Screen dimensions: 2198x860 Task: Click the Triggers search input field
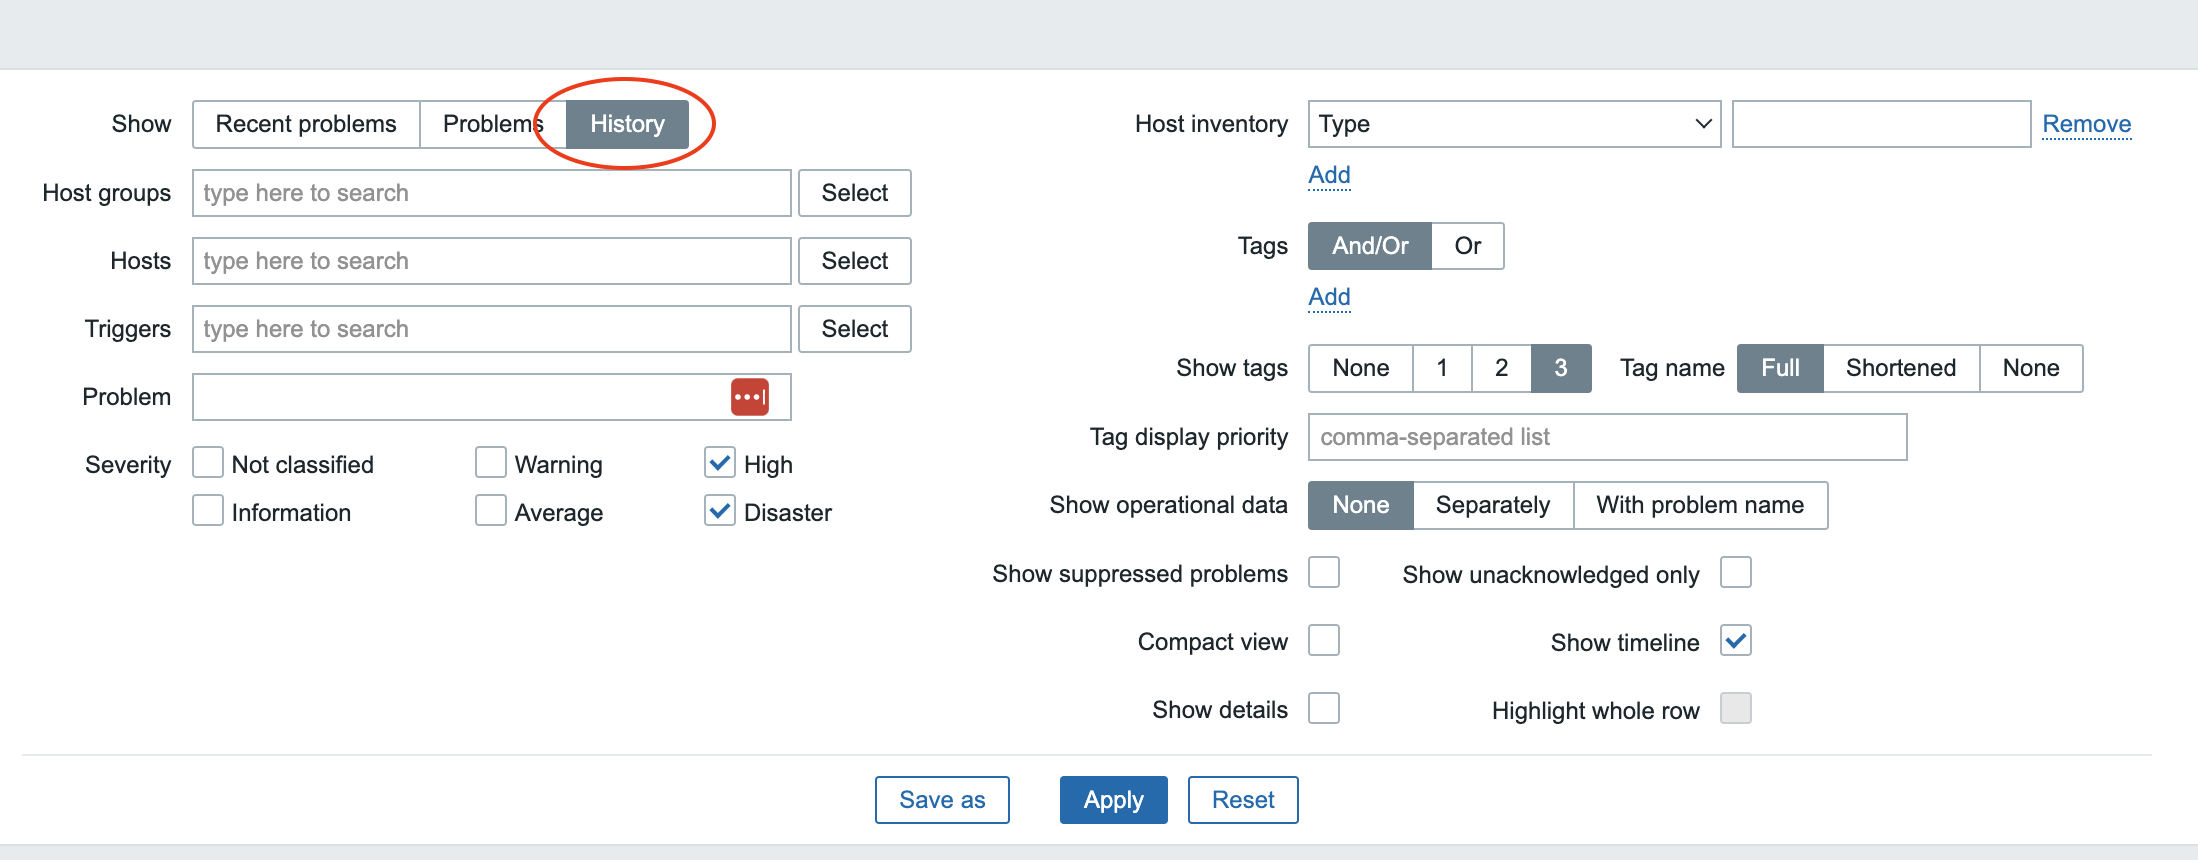(491, 329)
